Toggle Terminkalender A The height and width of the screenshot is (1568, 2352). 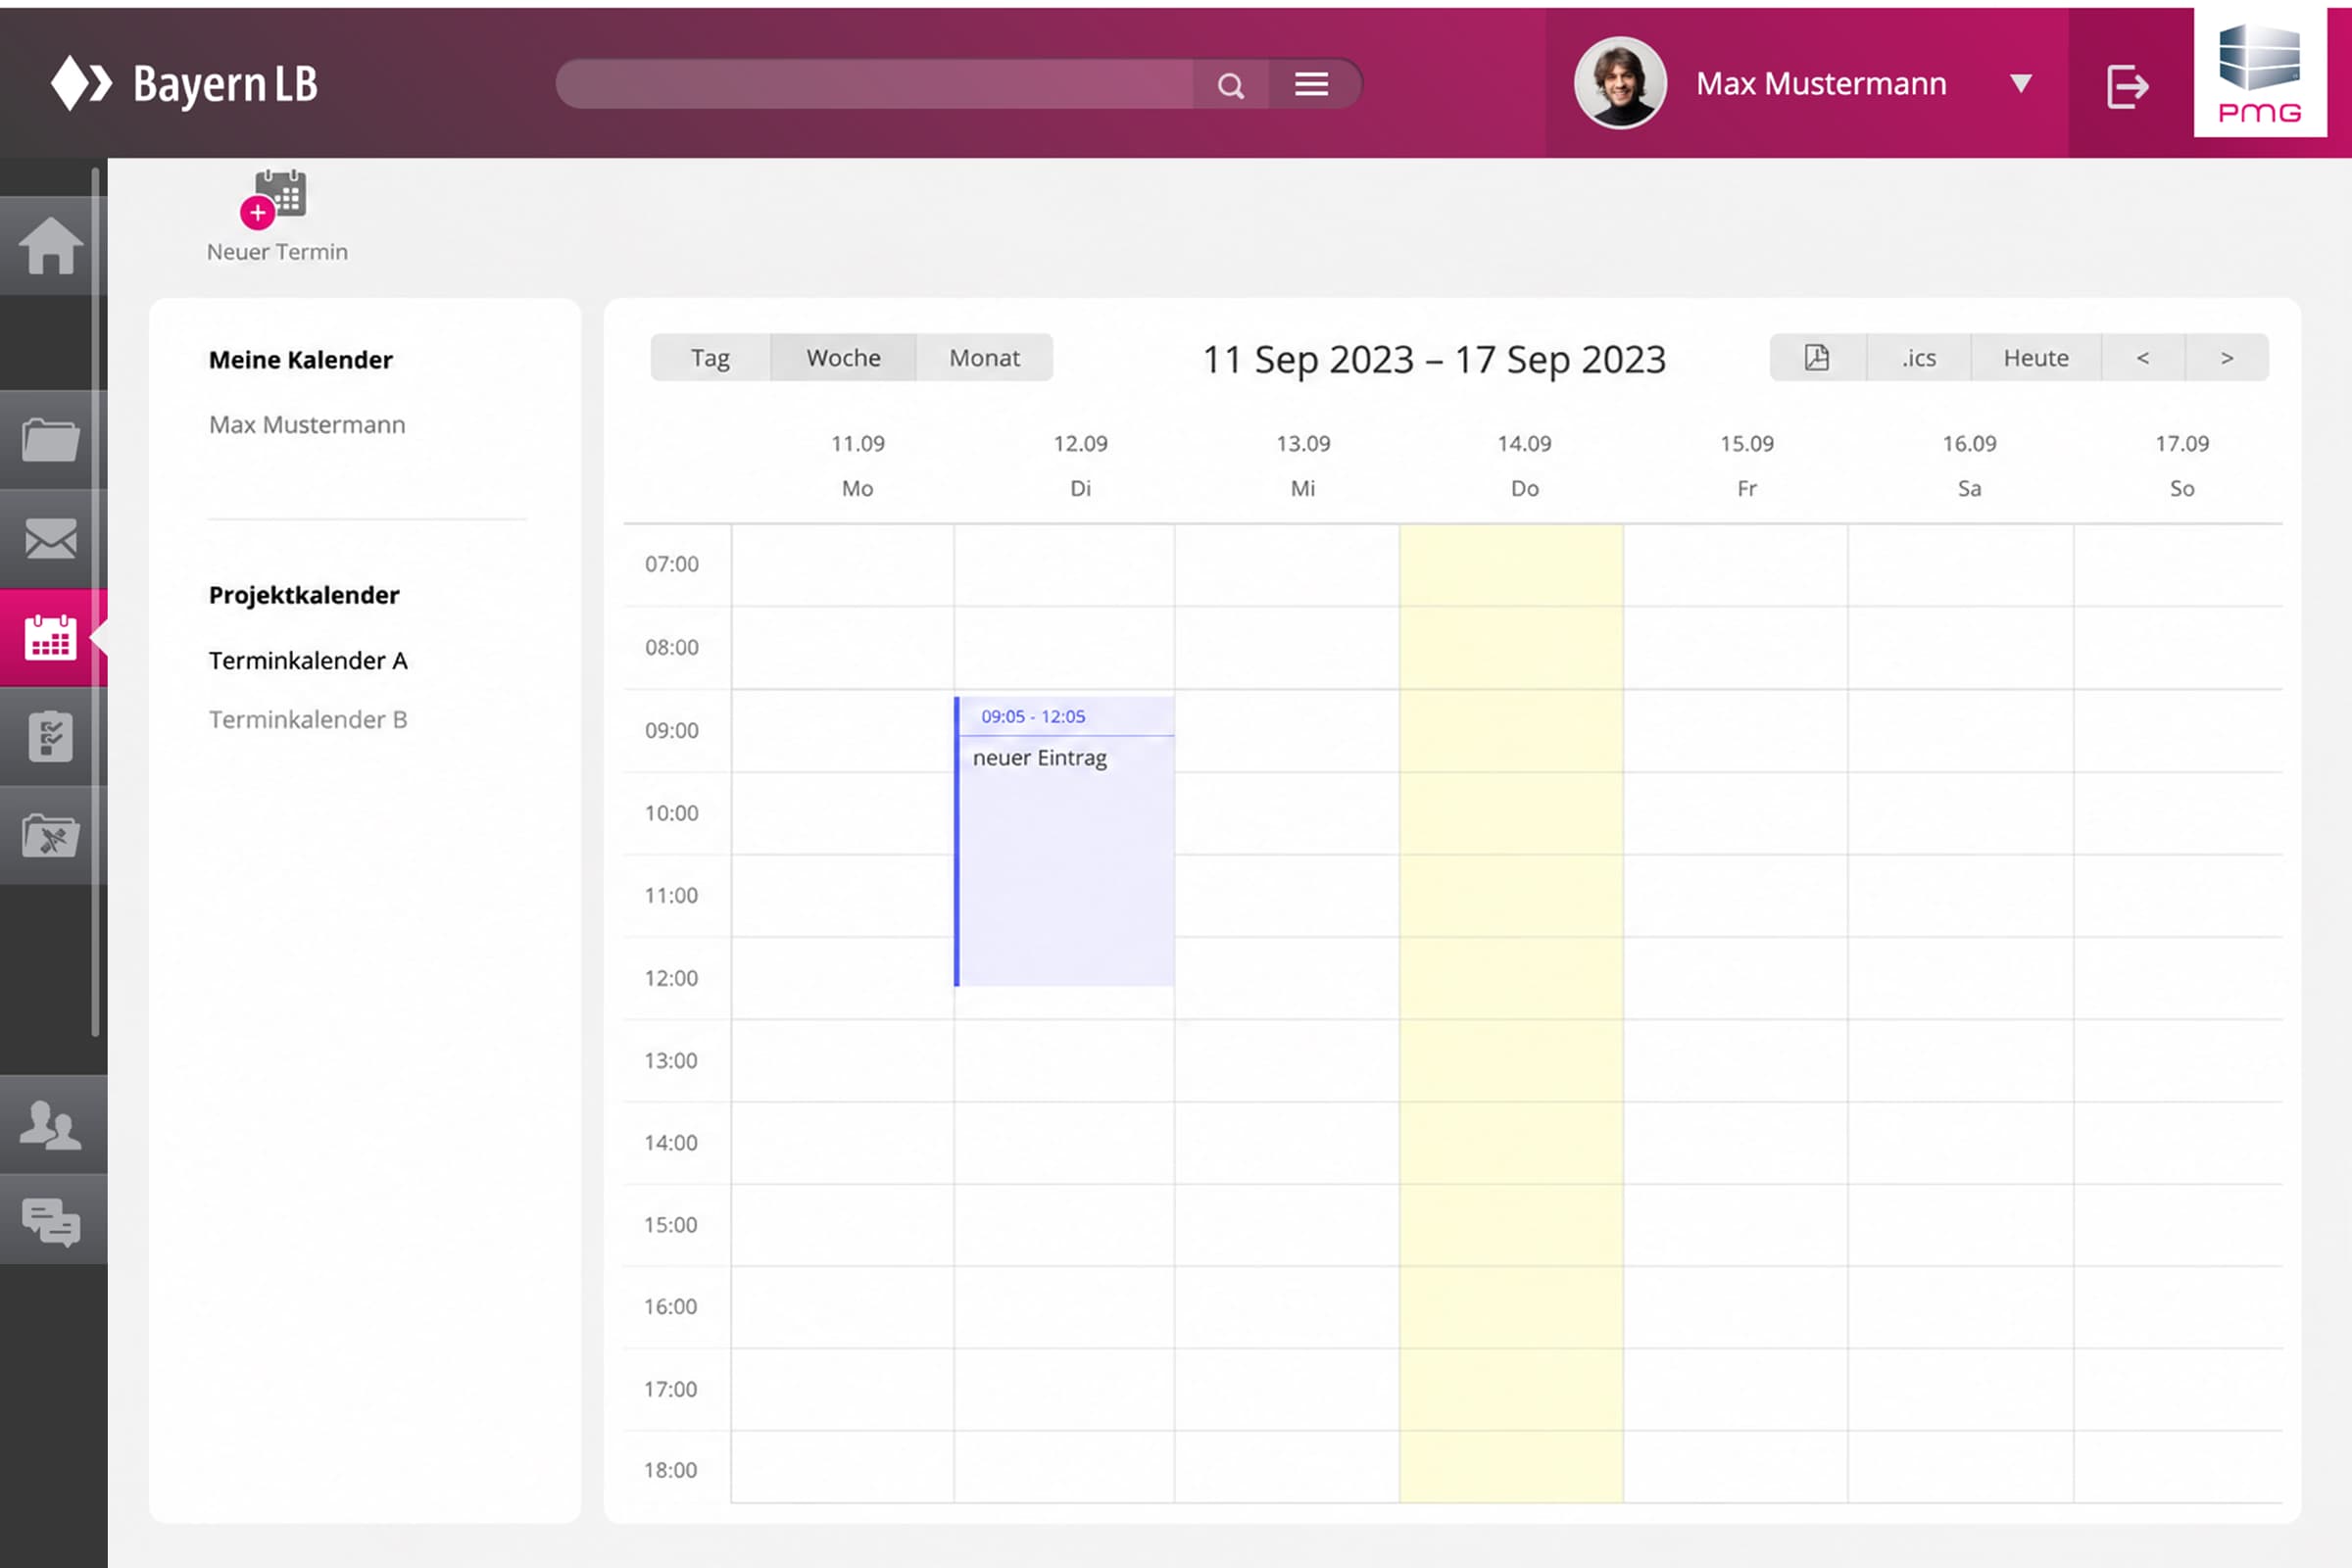pos(308,660)
